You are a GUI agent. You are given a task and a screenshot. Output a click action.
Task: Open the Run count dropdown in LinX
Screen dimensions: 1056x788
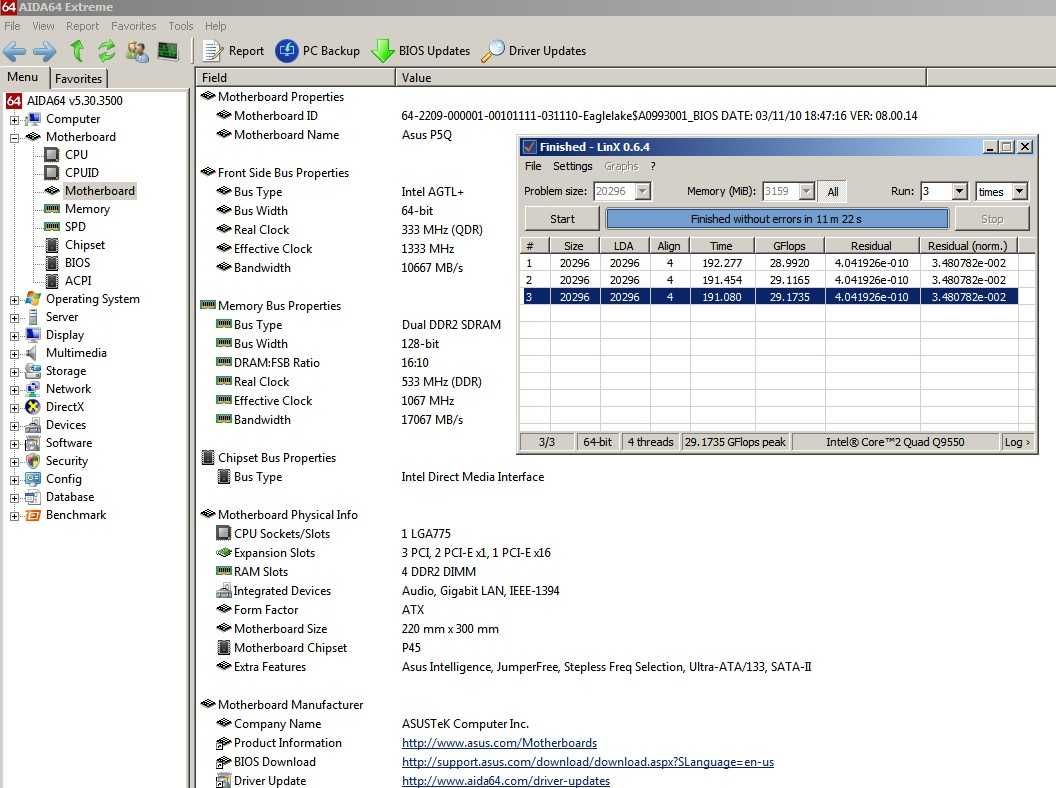(x=959, y=192)
